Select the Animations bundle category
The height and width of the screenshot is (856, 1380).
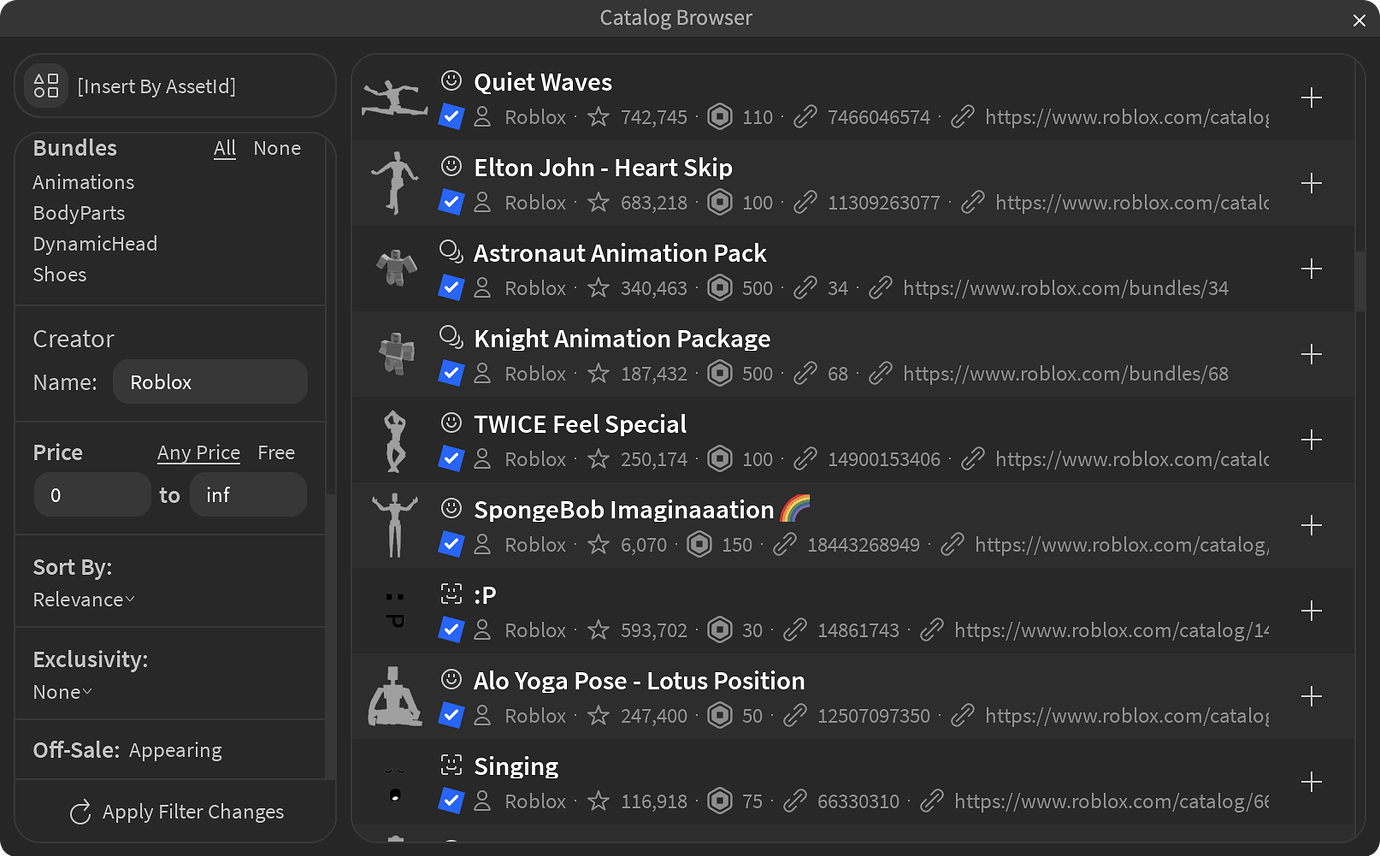point(83,182)
